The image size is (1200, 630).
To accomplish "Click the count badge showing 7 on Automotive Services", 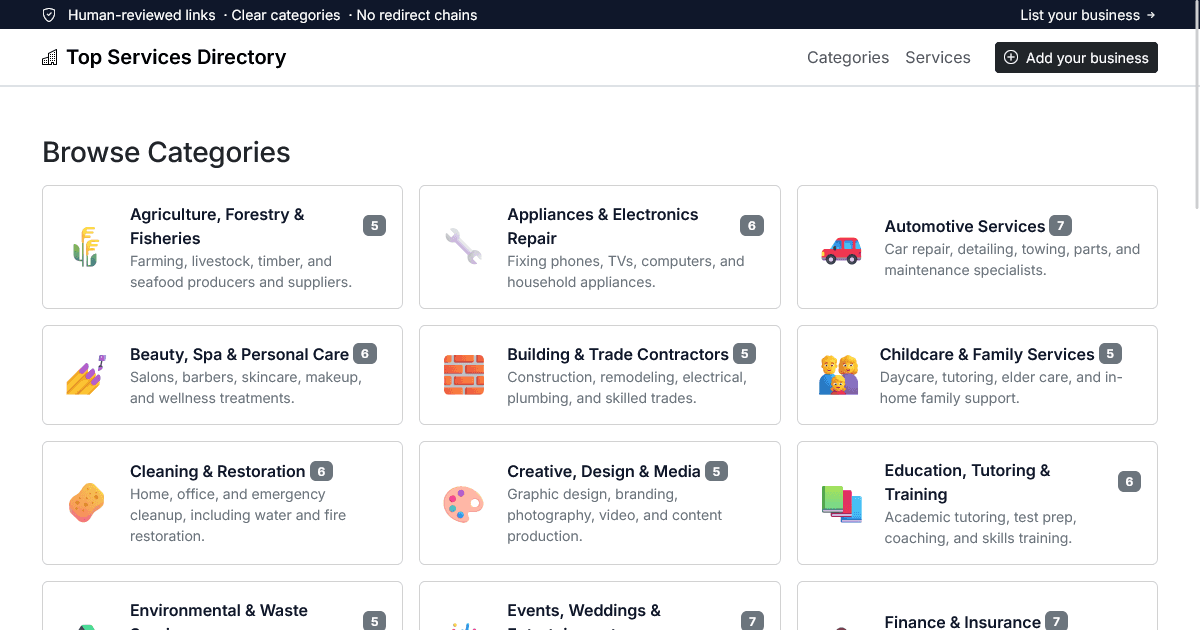I will 1060,225.
